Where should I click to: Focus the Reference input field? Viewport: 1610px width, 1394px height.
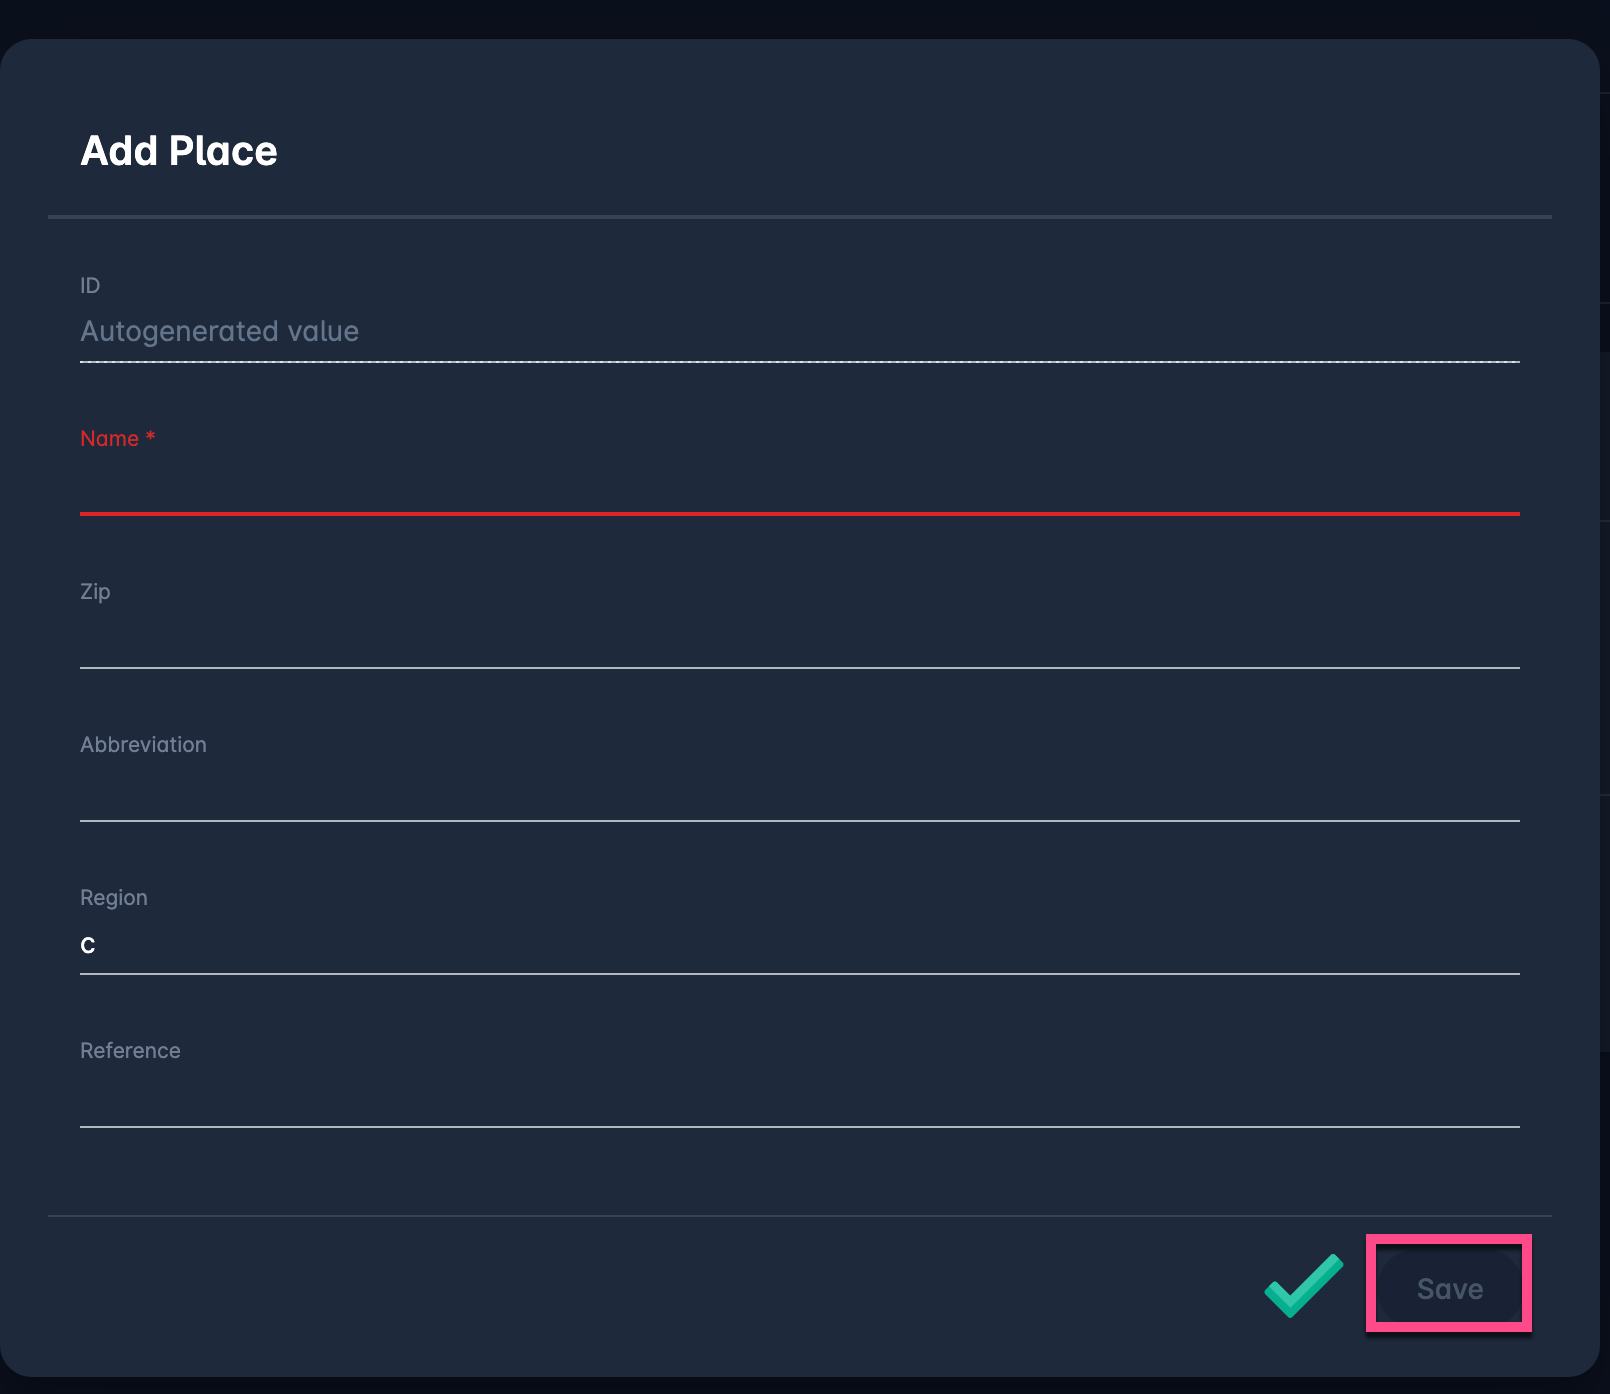(x=799, y=1099)
